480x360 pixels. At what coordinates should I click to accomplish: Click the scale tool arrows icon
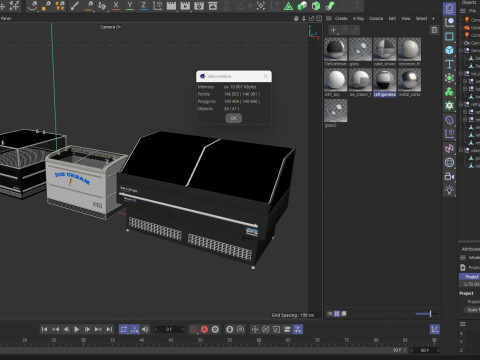(x=15, y=6)
